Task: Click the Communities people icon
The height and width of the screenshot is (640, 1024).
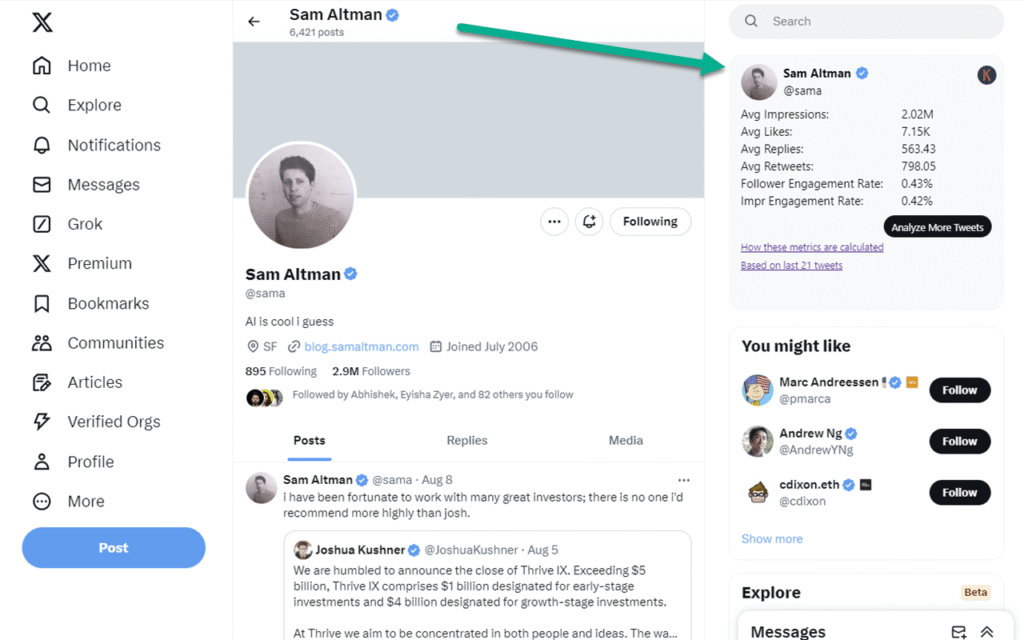Action: 43,342
